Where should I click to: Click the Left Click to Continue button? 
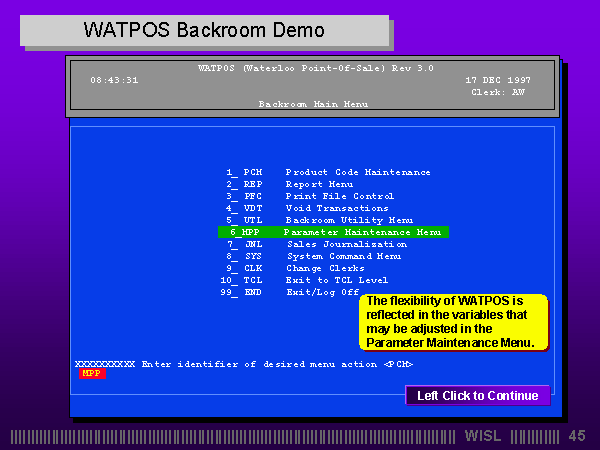pyautogui.click(x=477, y=396)
